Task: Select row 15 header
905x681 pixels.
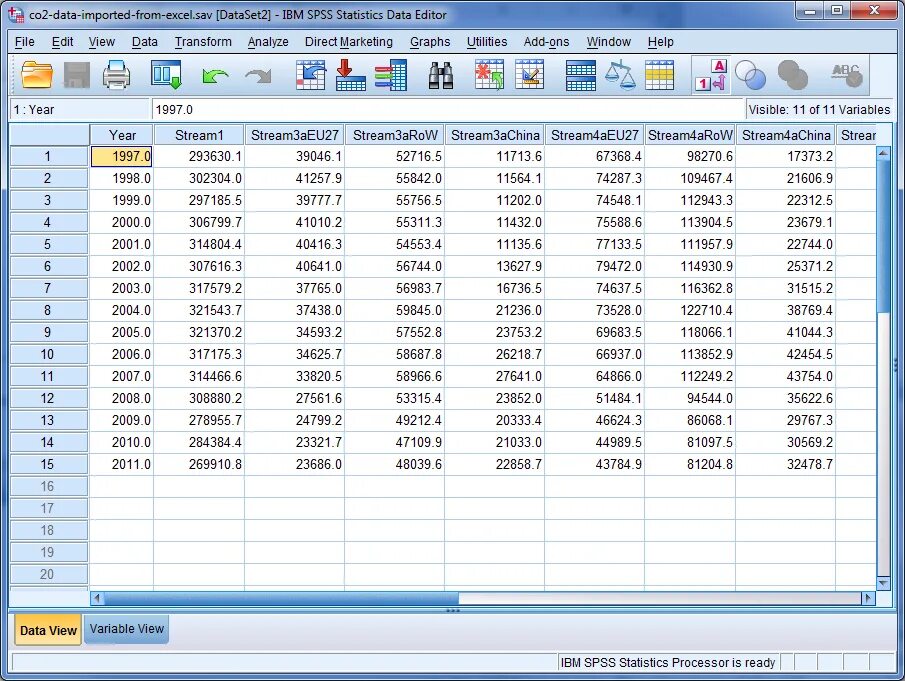Action: point(48,465)
